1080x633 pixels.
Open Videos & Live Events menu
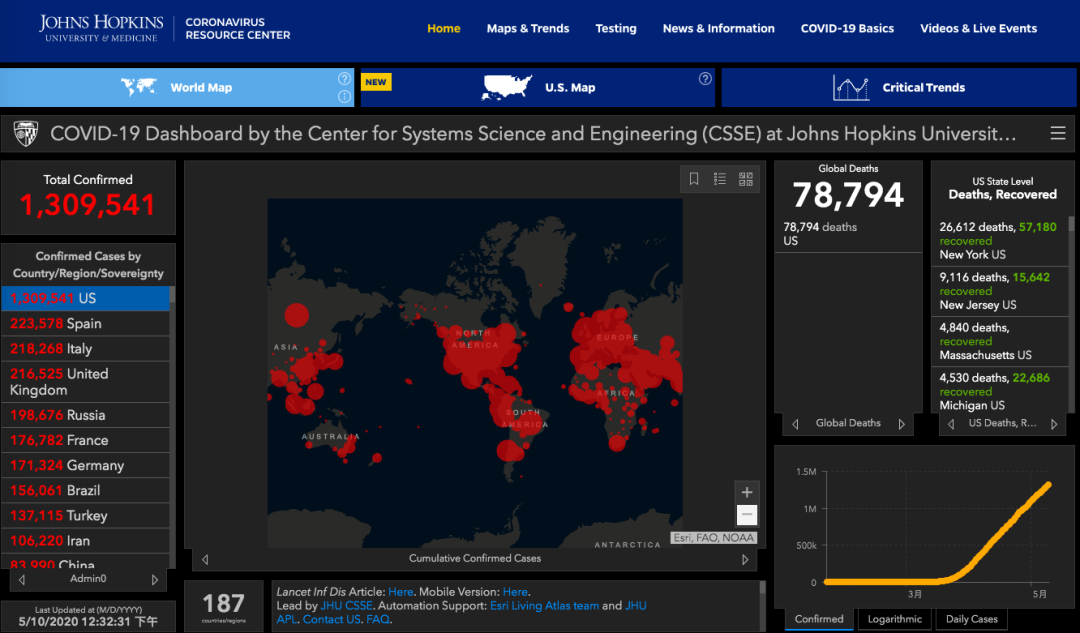coord(978,28)
